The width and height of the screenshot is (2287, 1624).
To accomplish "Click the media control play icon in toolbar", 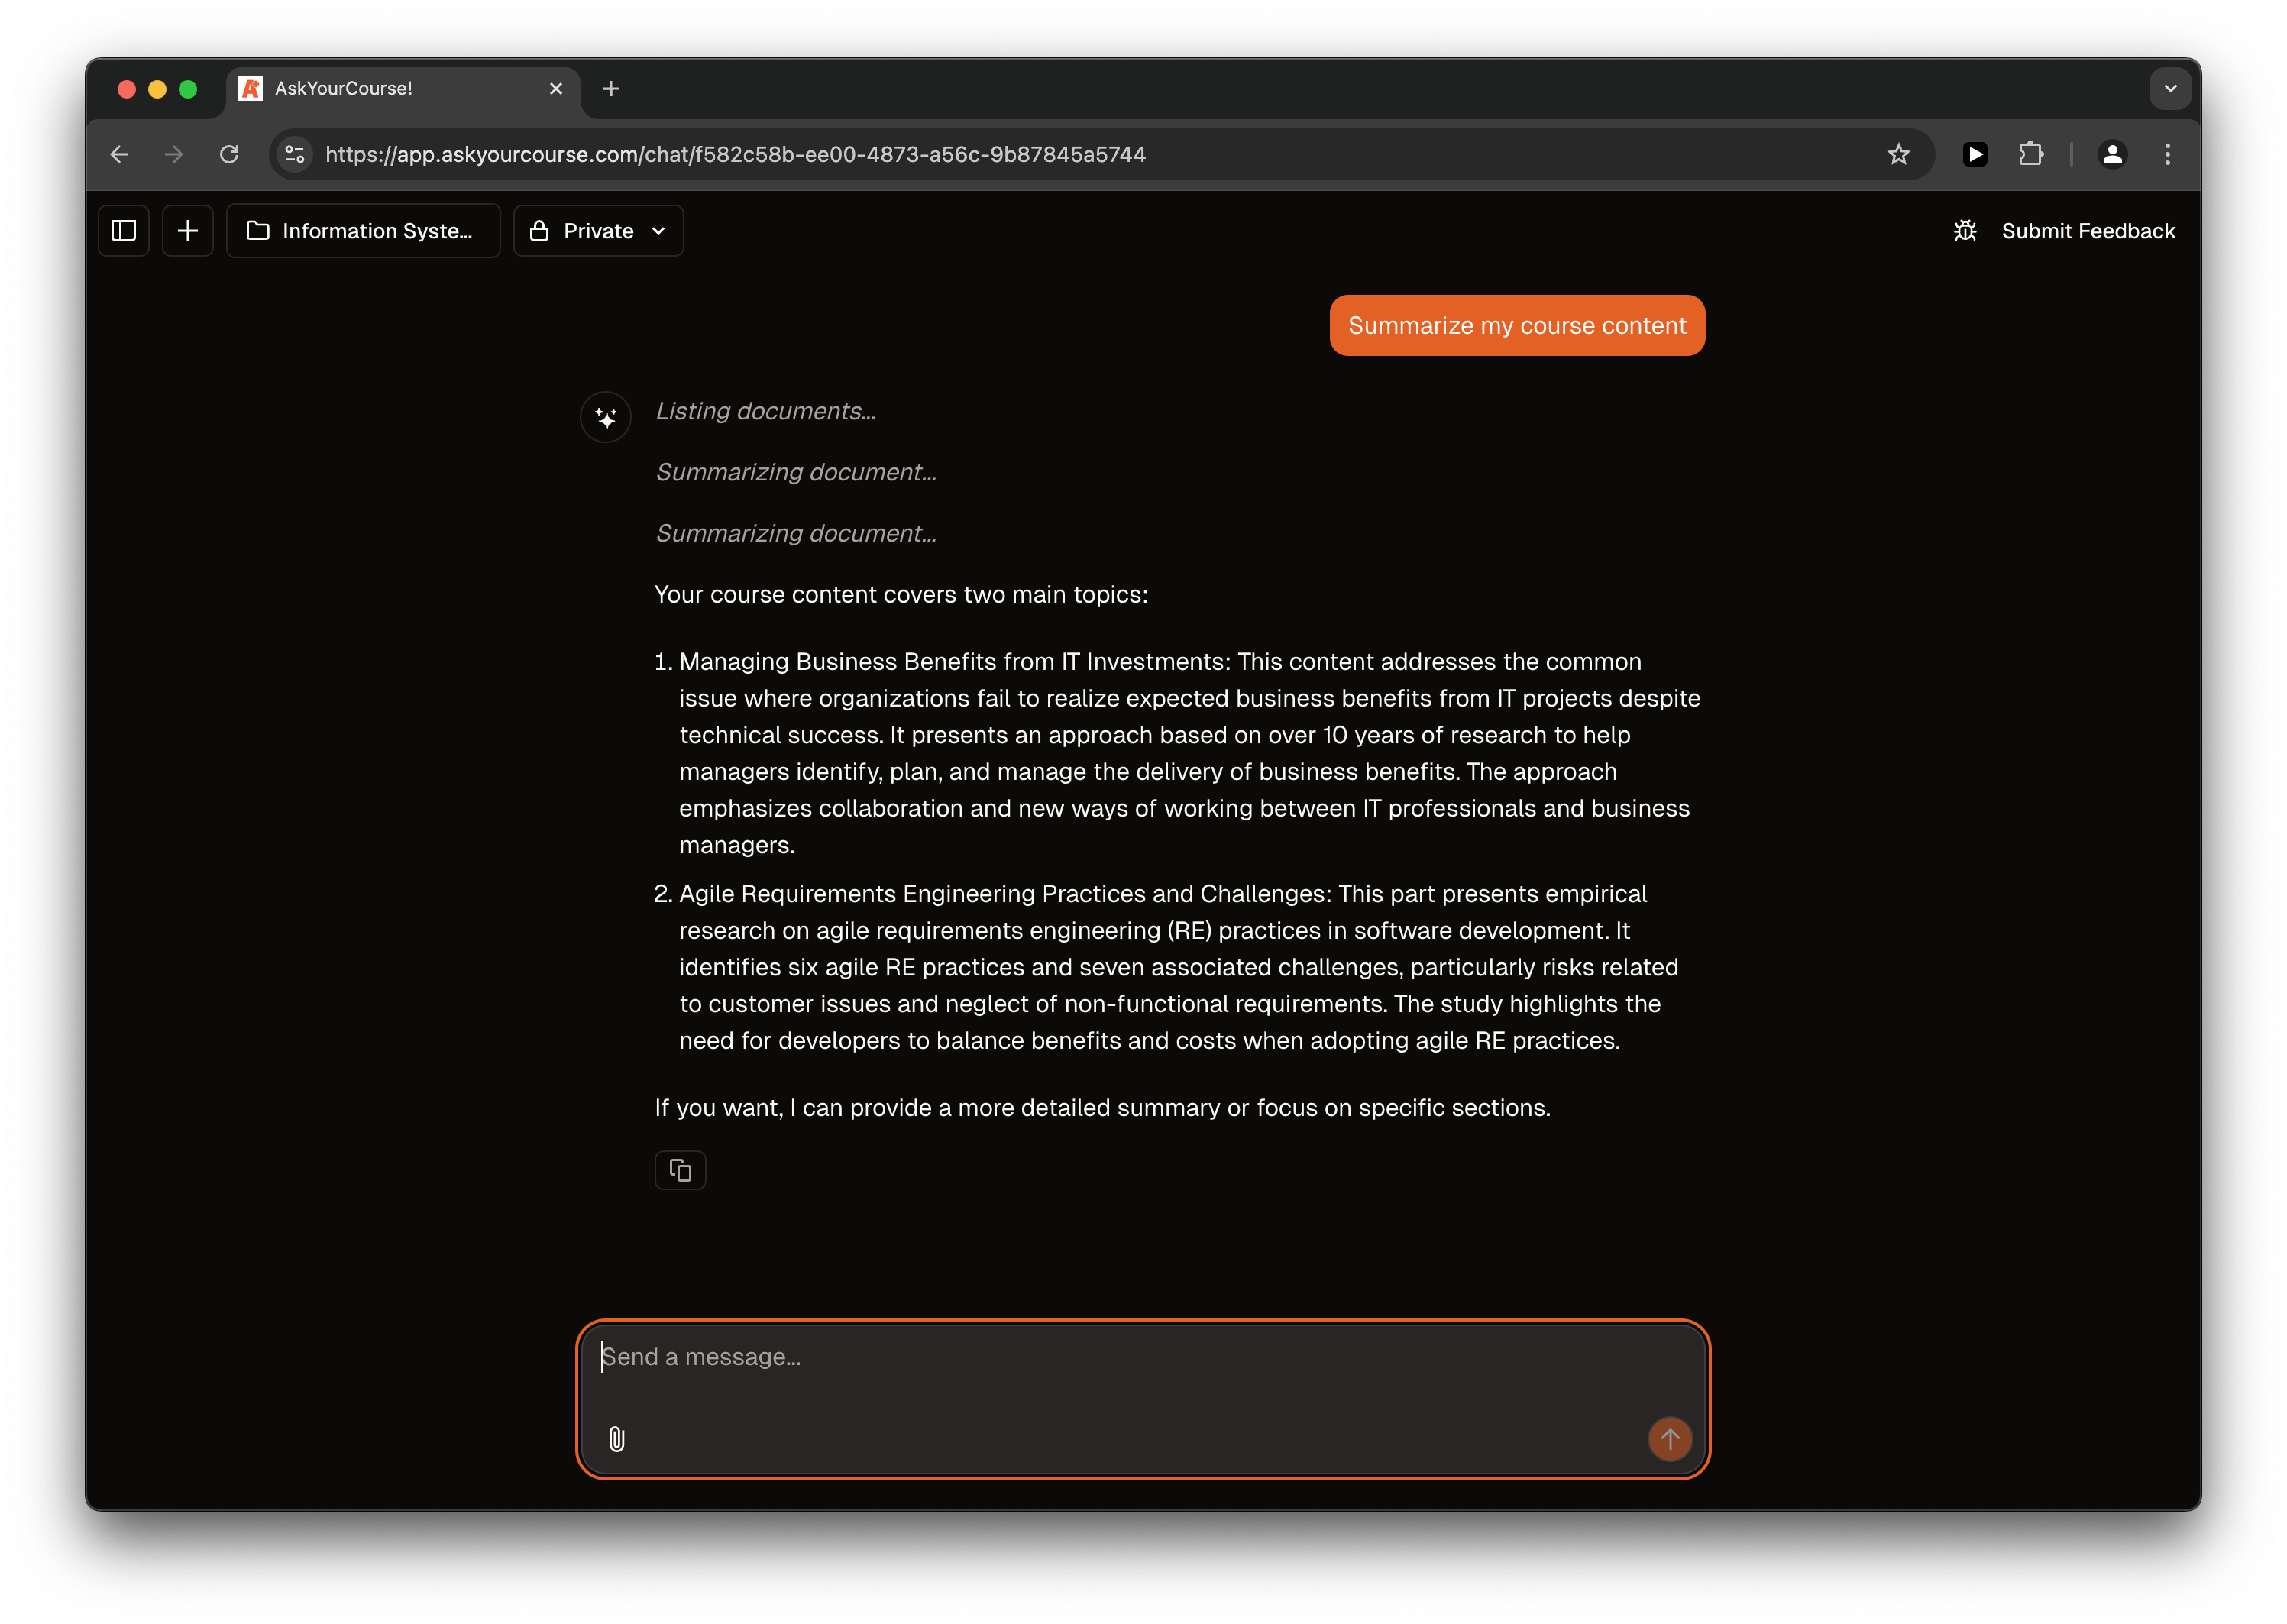I will coord(1974,154).
